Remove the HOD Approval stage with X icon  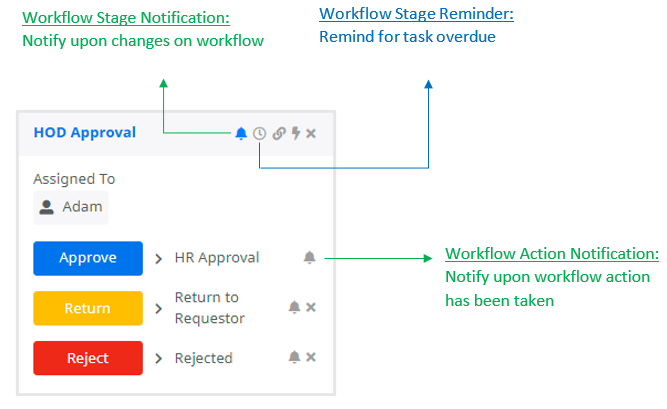pos(311,133)
